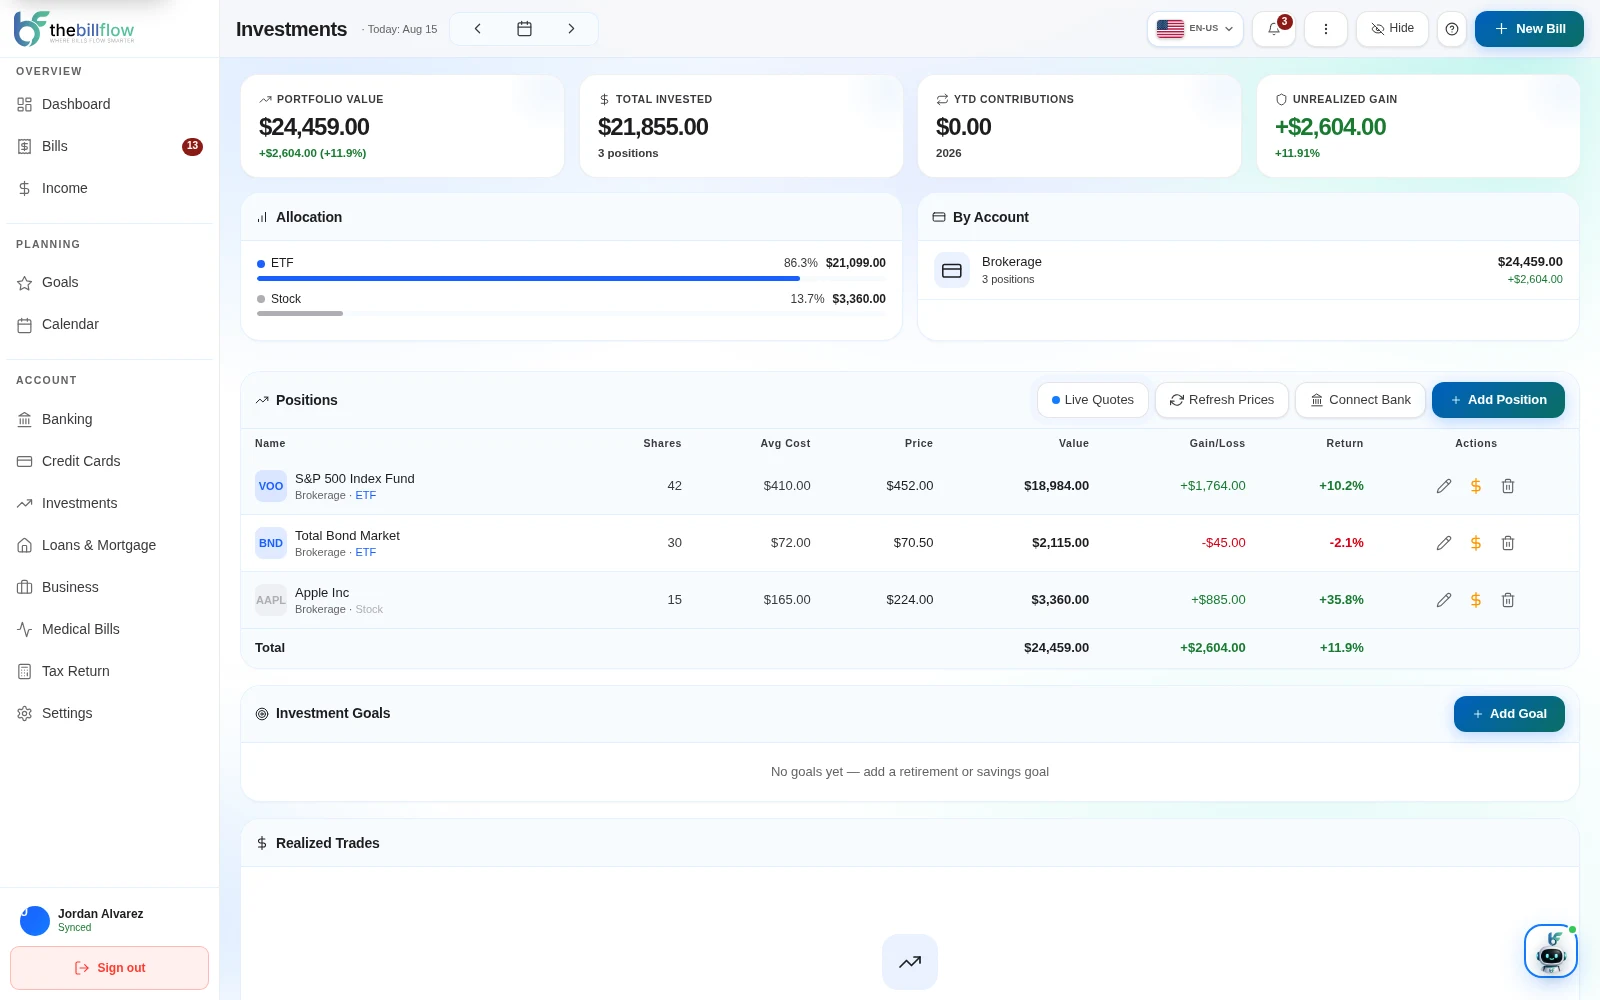
Task: Click the Unrealized Gain card
Action: (x=1418, y=126)
